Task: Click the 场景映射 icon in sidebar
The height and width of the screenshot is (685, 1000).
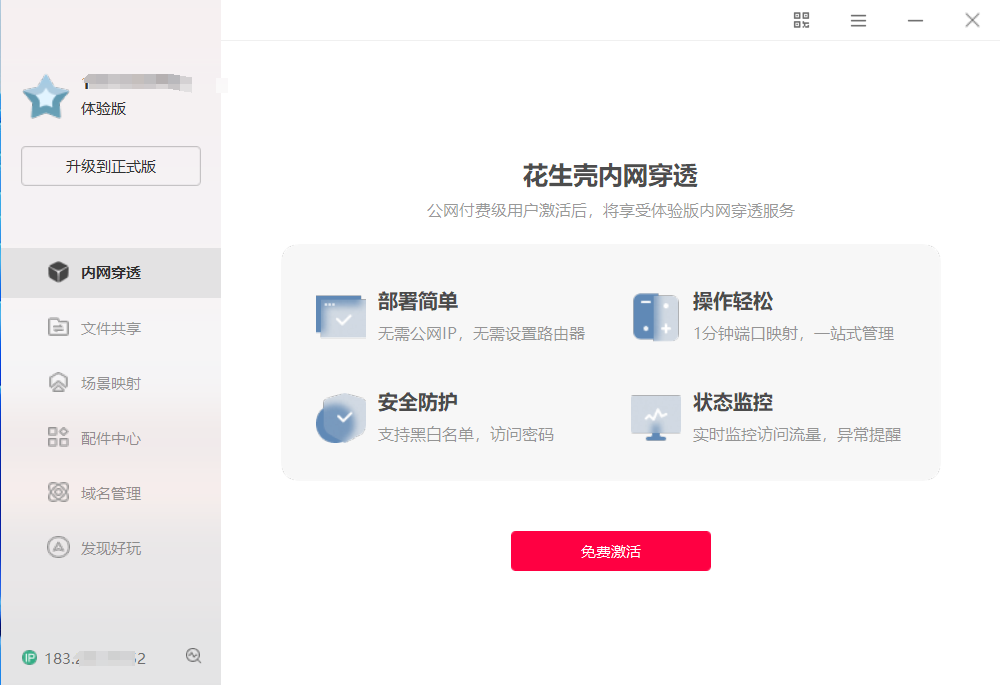Action: point(58,382)
